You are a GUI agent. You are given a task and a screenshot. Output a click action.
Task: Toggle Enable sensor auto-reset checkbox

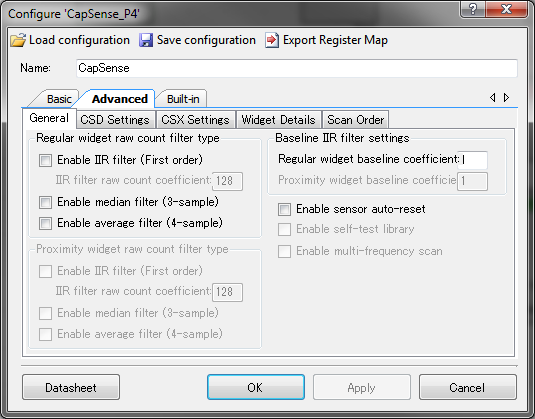click(284, 209)
